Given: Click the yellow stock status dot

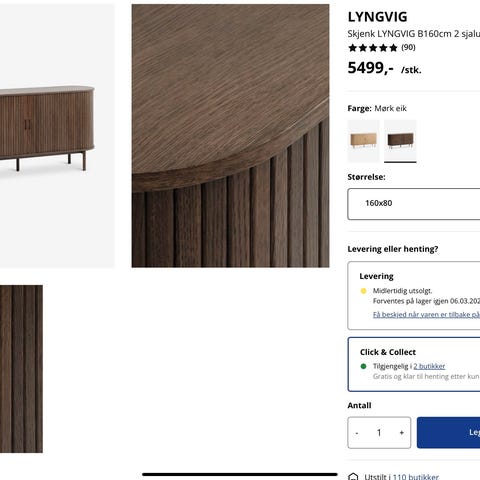Looking at the screenshot, I should [364, 291].
